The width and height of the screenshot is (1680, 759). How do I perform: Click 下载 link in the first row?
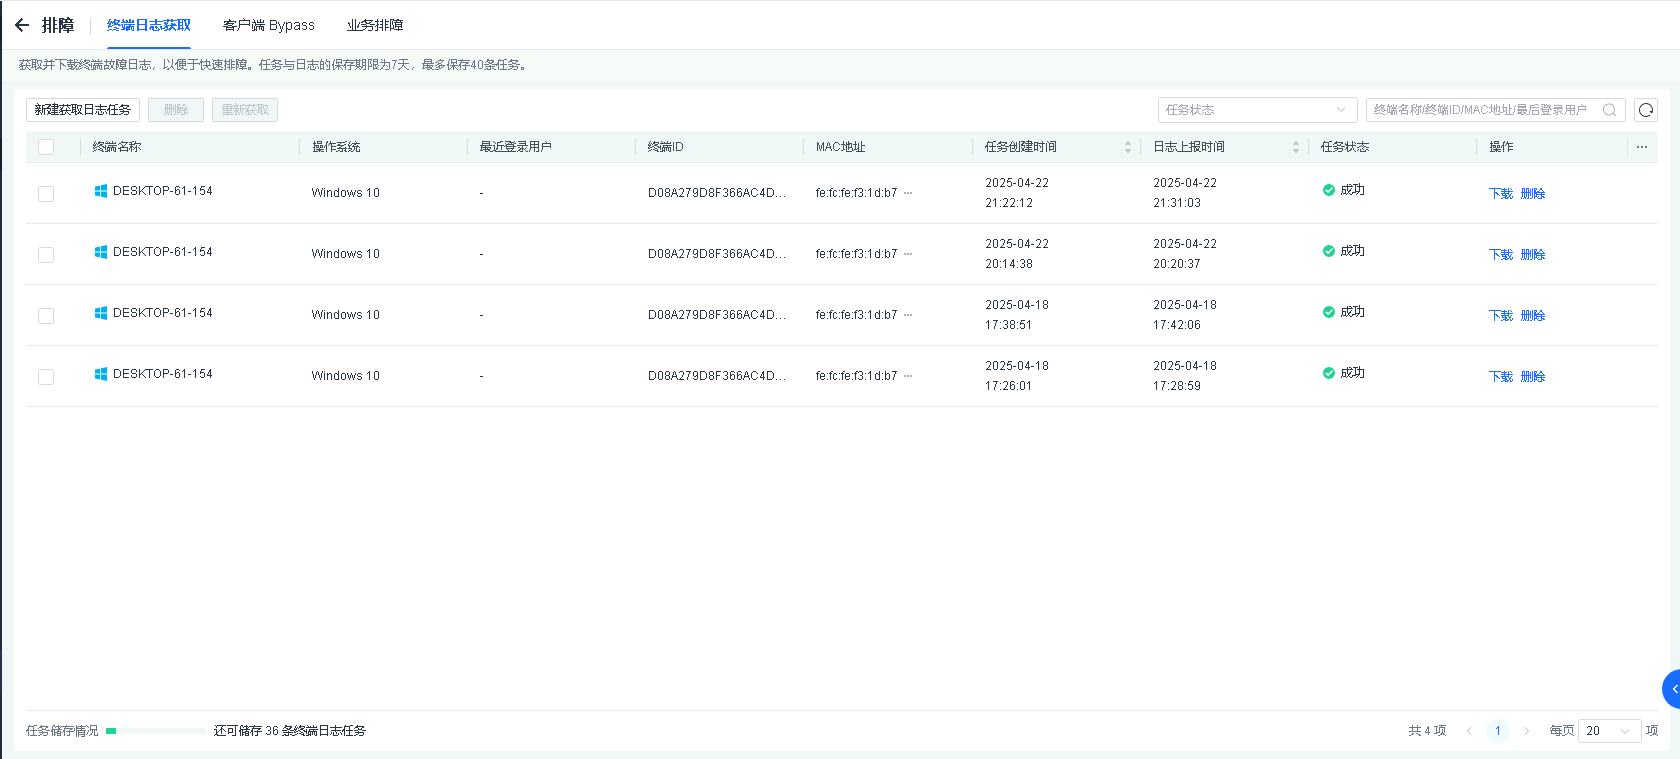(1500, 194)
